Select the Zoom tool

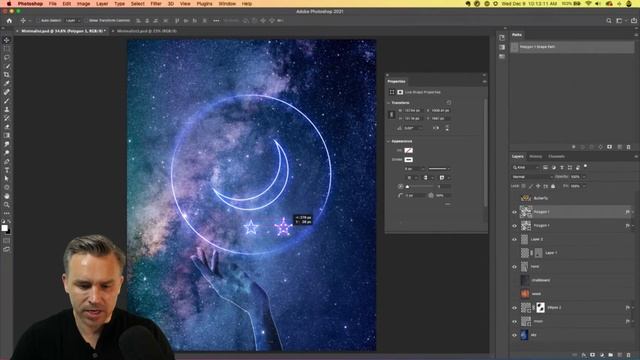pyautogui.click(x=7, y=204)
